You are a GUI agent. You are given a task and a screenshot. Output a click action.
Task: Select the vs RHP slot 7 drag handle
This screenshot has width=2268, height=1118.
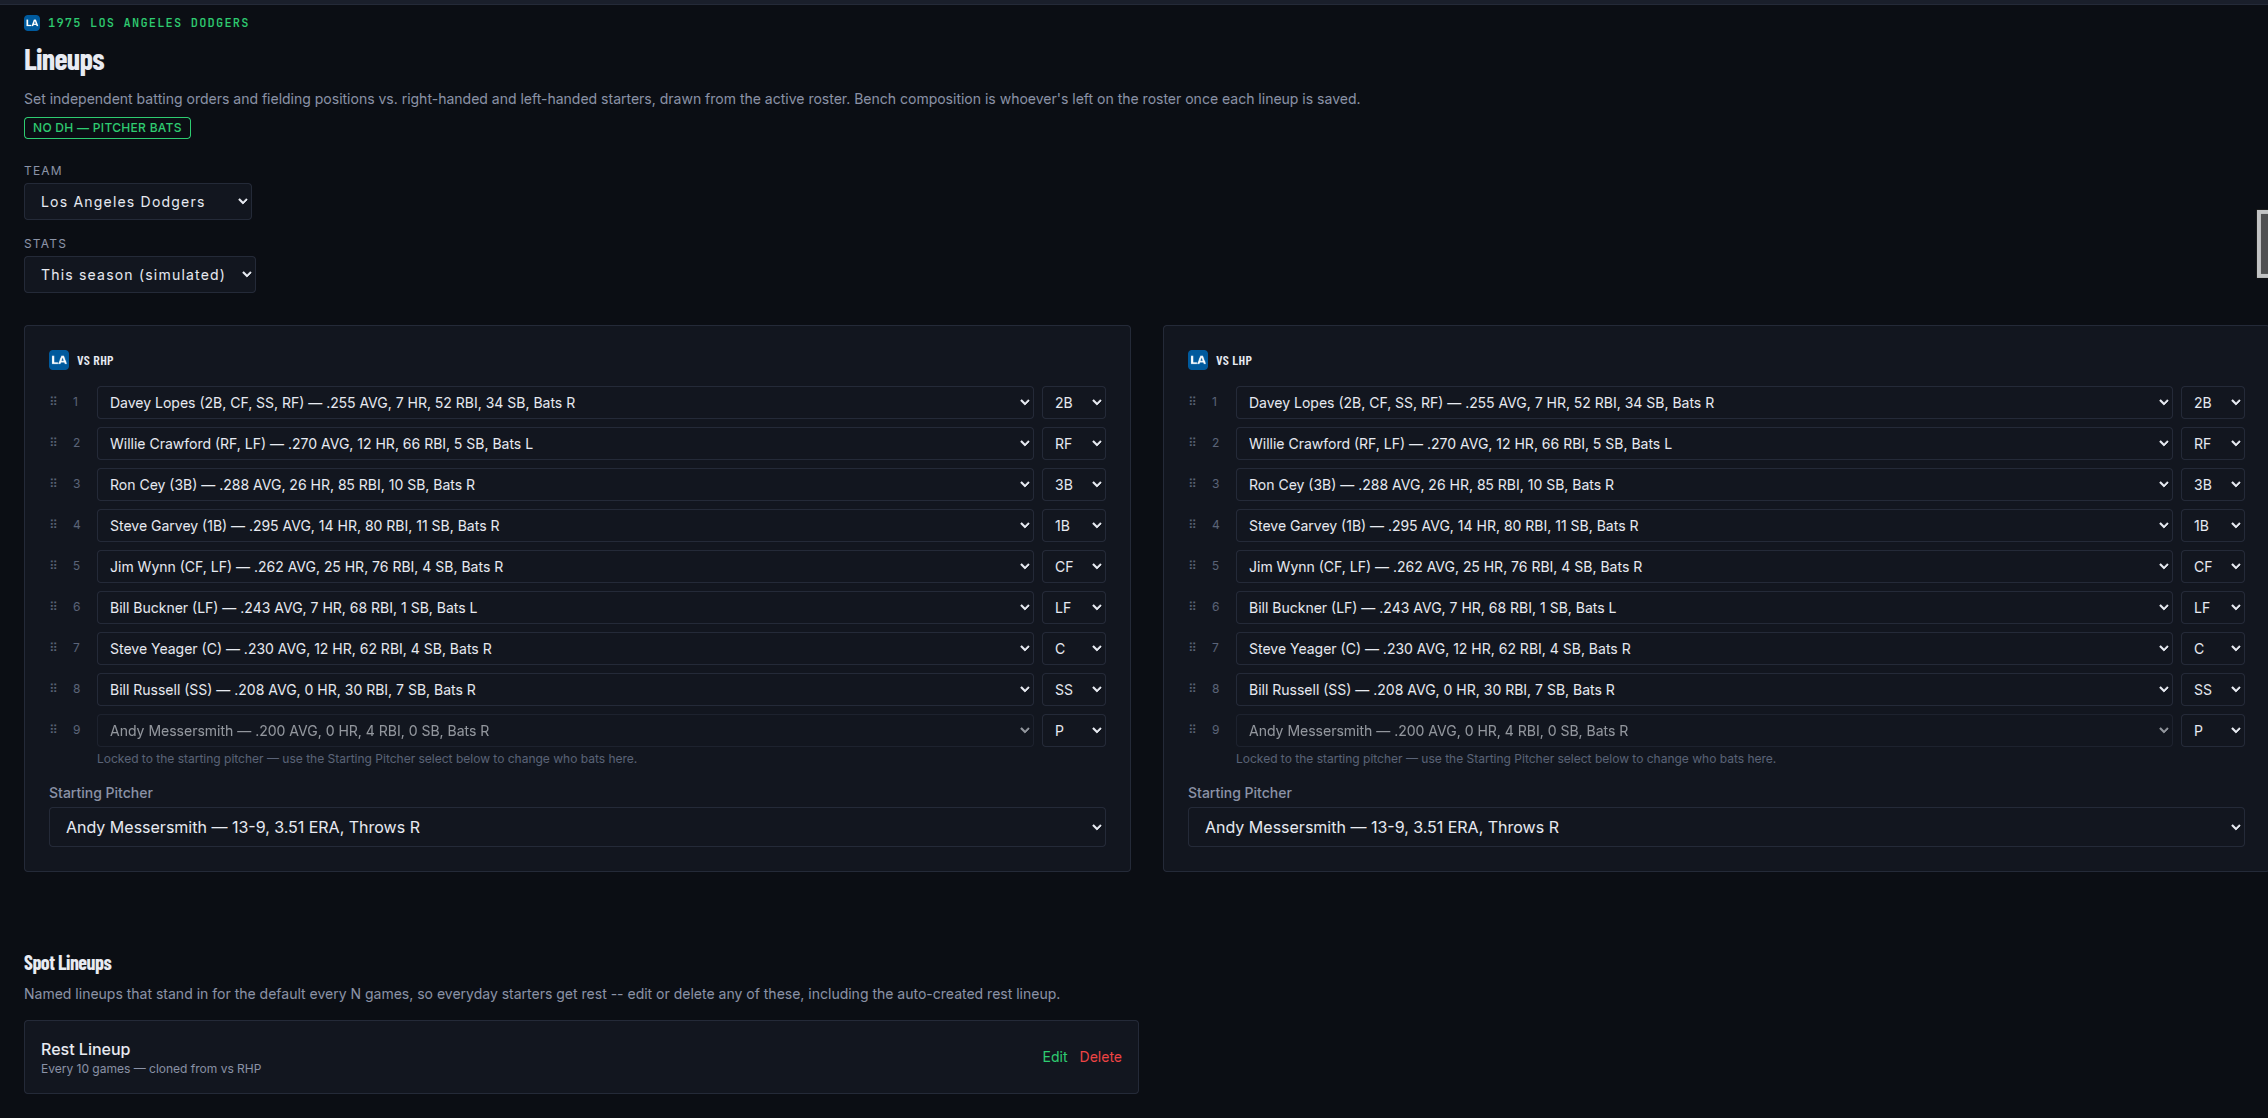coord(54,648)
